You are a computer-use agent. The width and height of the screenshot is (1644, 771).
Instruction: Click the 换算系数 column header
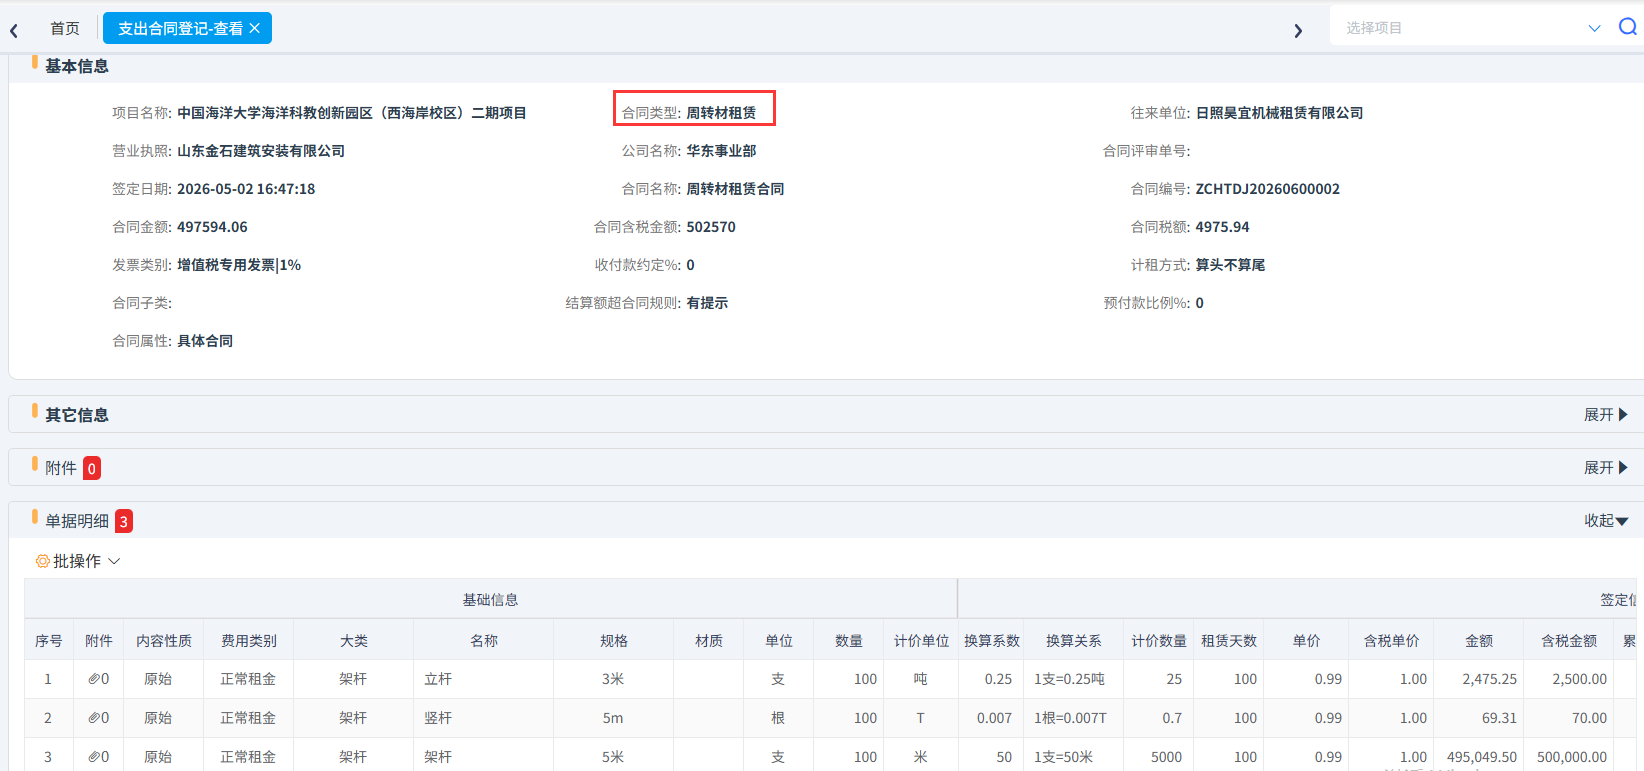(x=992, y=641)
